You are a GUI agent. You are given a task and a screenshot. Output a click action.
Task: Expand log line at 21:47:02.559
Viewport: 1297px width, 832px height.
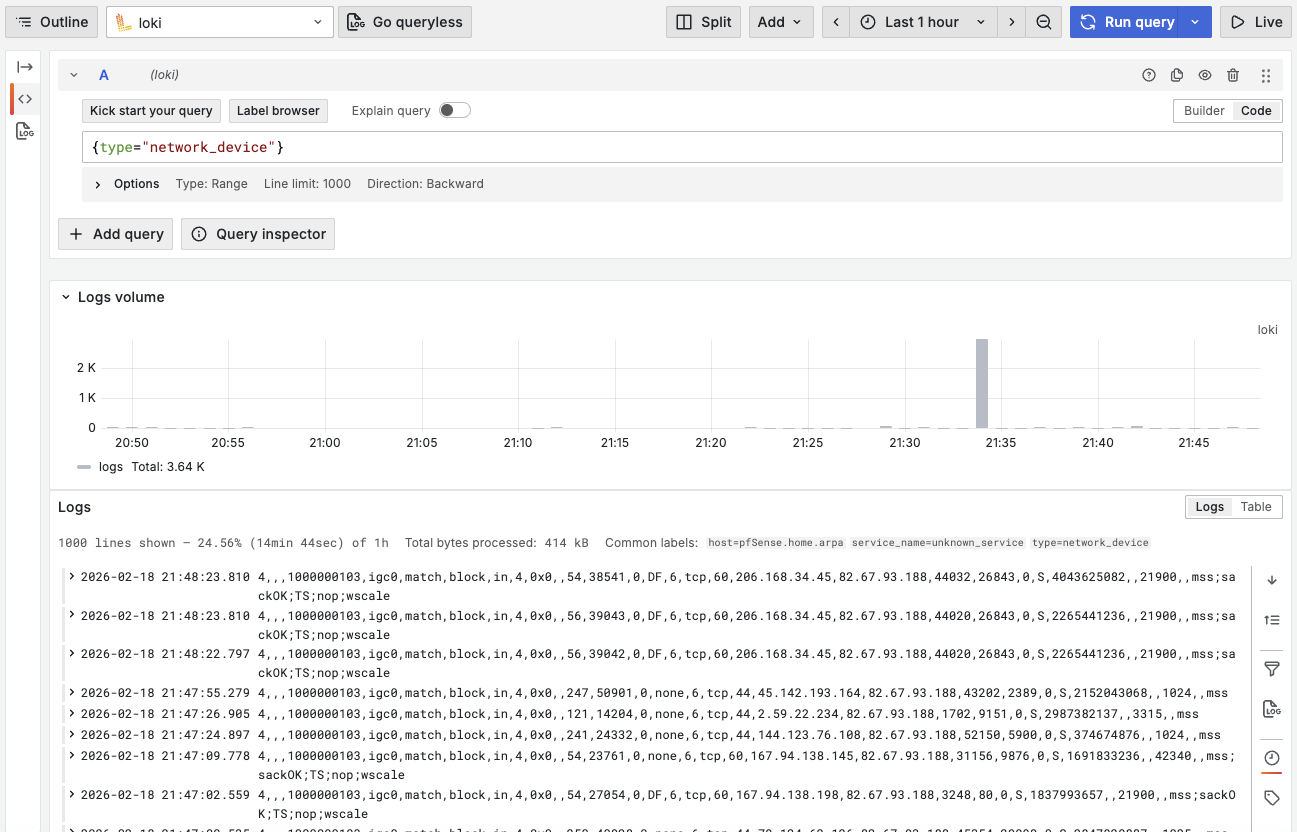[x=72, y=794]
